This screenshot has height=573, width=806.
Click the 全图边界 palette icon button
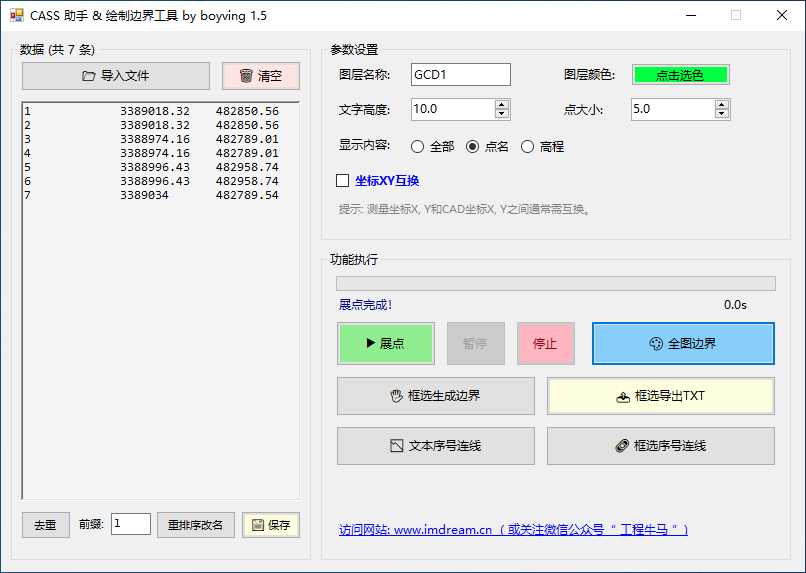point(683,343)
